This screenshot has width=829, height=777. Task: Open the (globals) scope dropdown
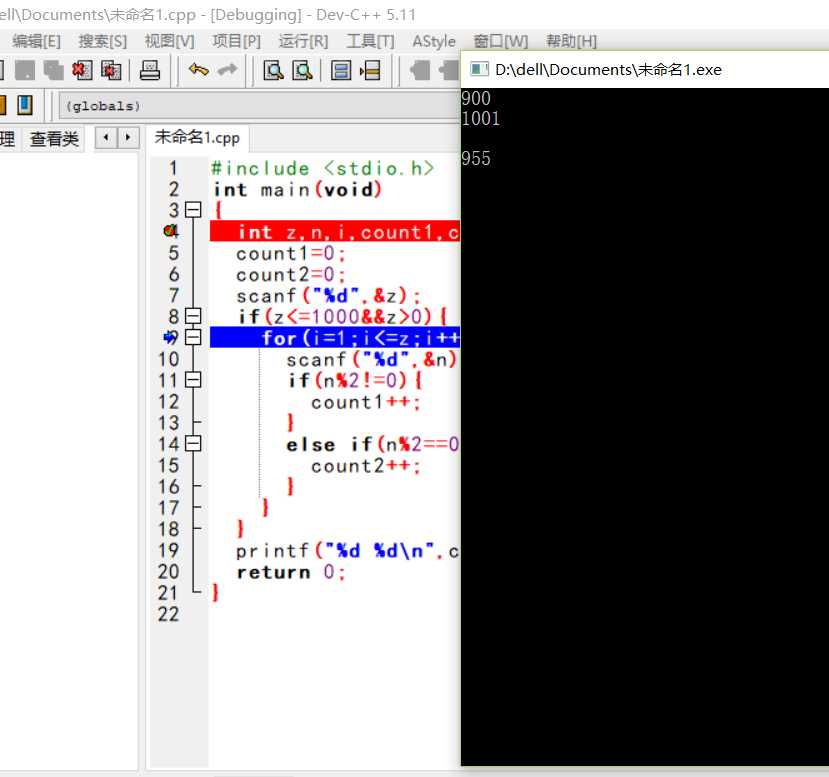tap(259, 106)
